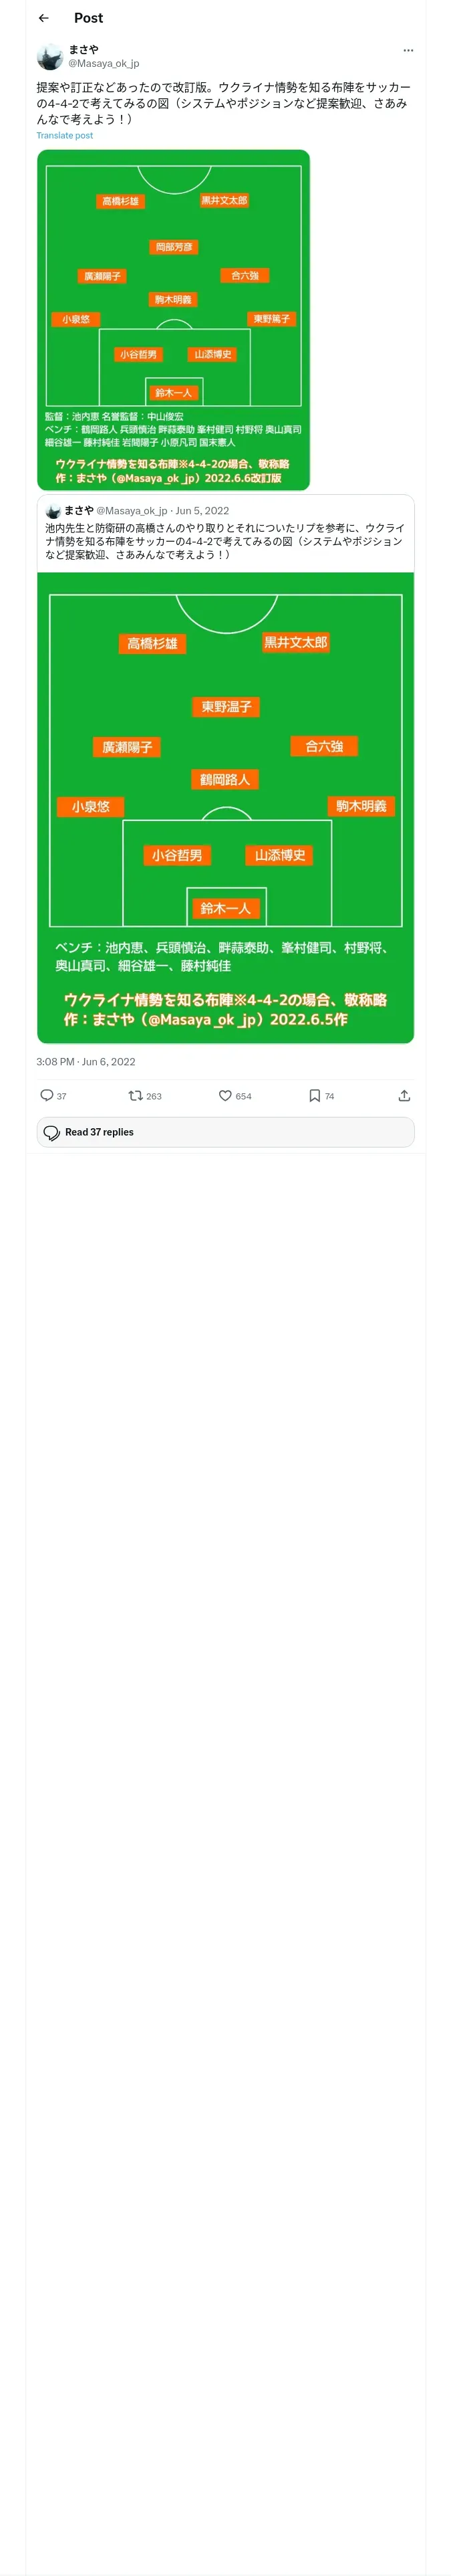Click the share upload icon
This screenshot has height=2576, width=451.
pyautogui.click(x=404, y=1095)
